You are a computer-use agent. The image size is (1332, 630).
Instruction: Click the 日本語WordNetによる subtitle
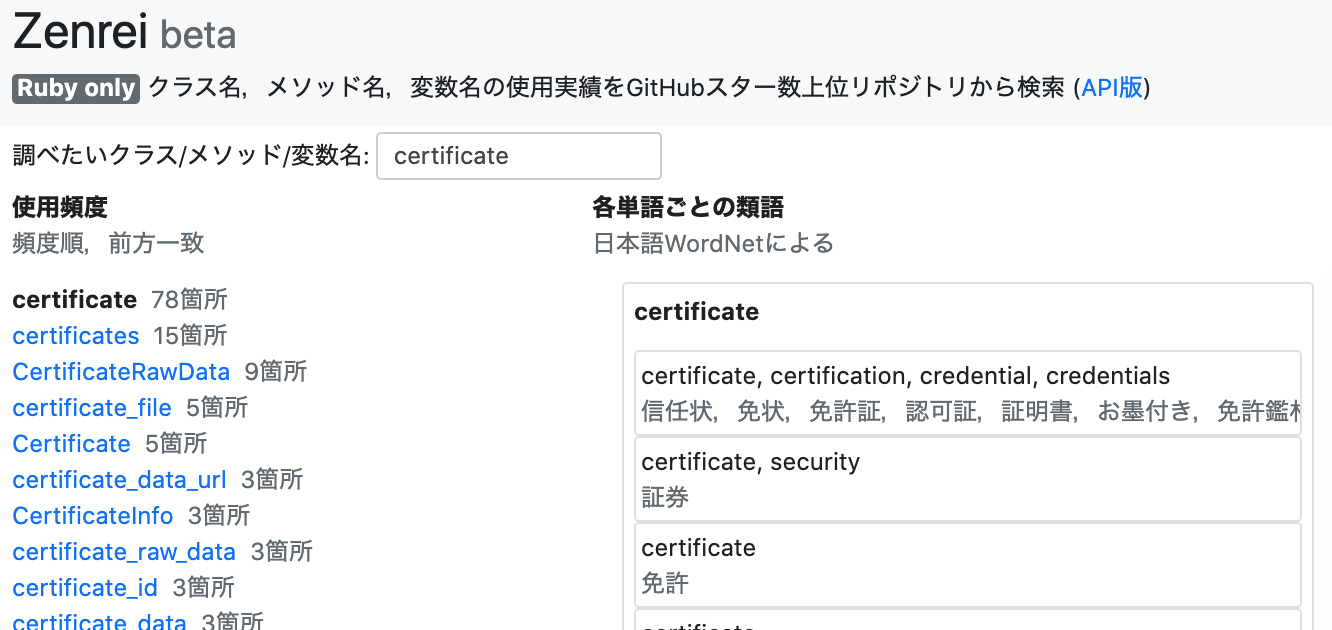click(713, 243)
